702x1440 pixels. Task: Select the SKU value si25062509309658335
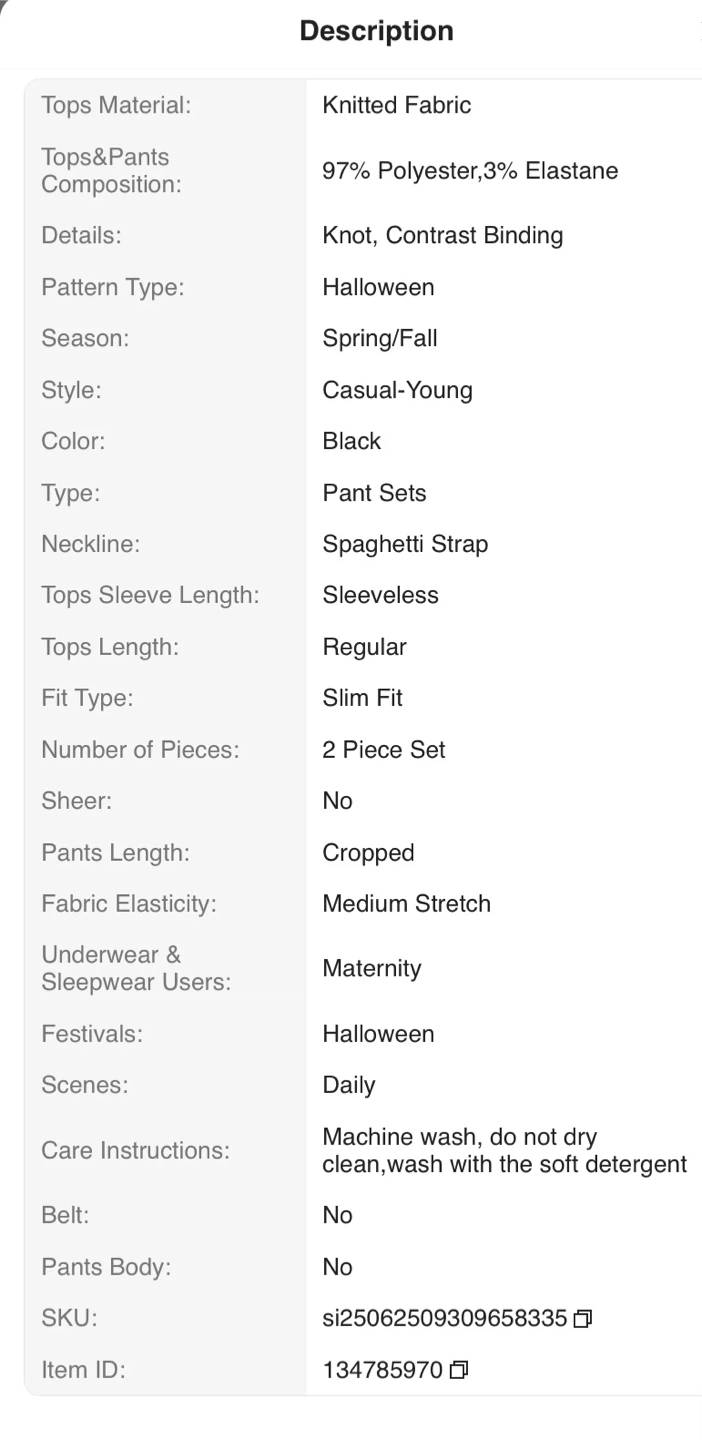tap(445, 1318)
